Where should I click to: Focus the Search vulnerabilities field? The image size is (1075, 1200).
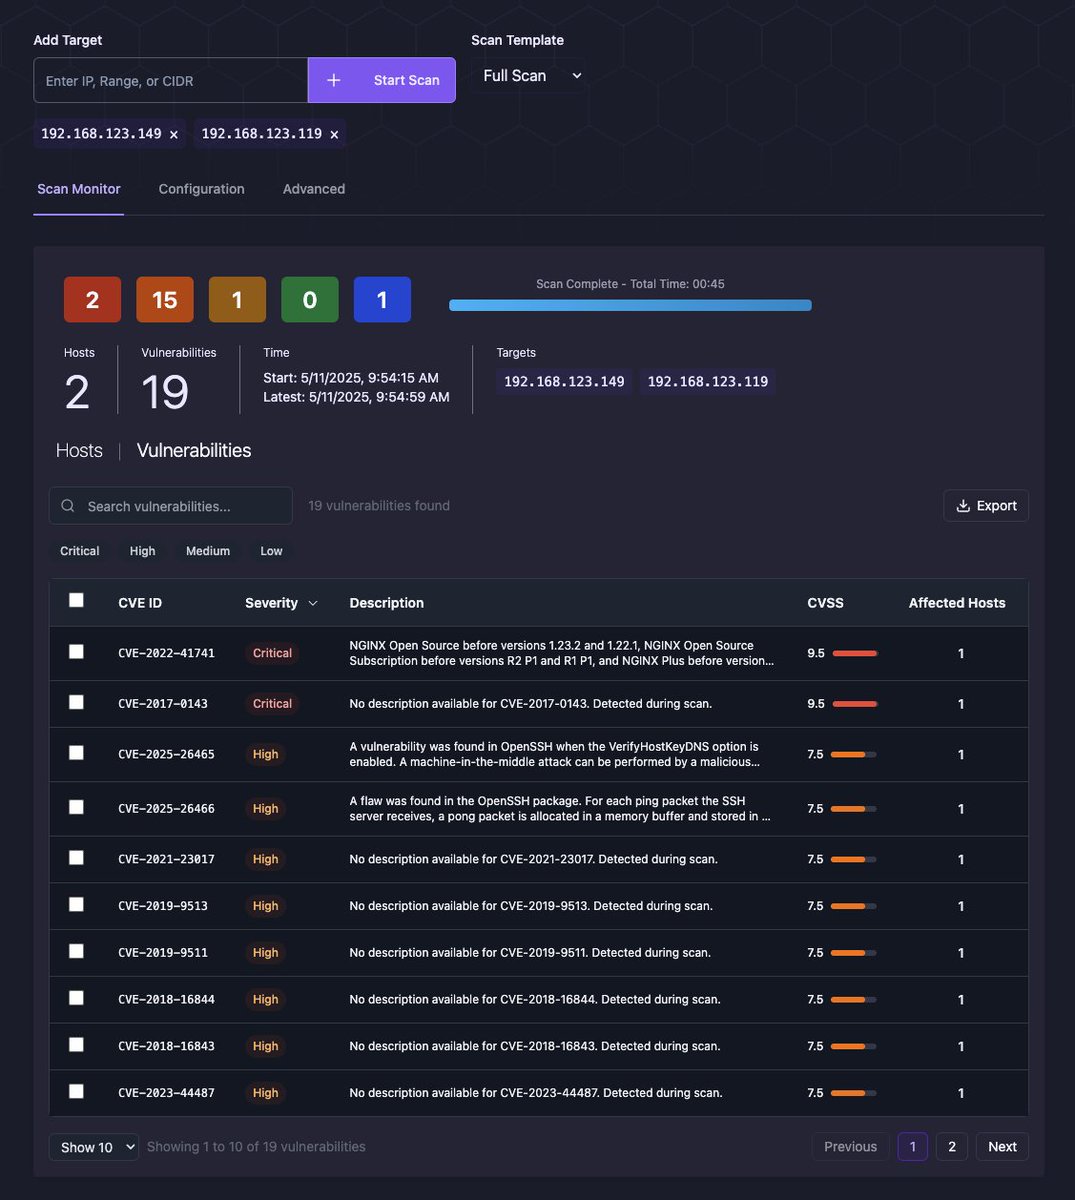pos(171,506)
